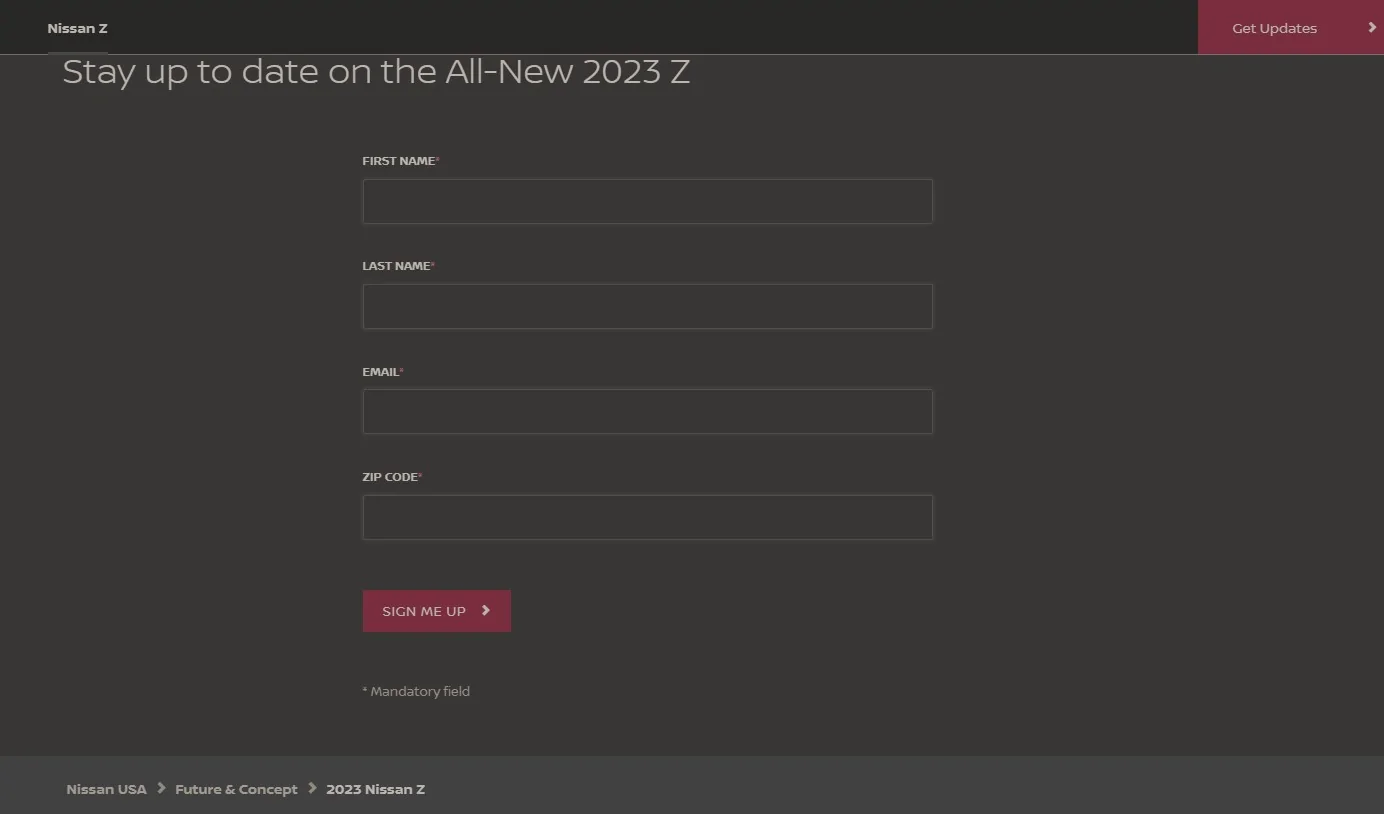
Task: Click the arrow icon beside Get Updates
Action: pyautogui.click(x=1372, y=28)
